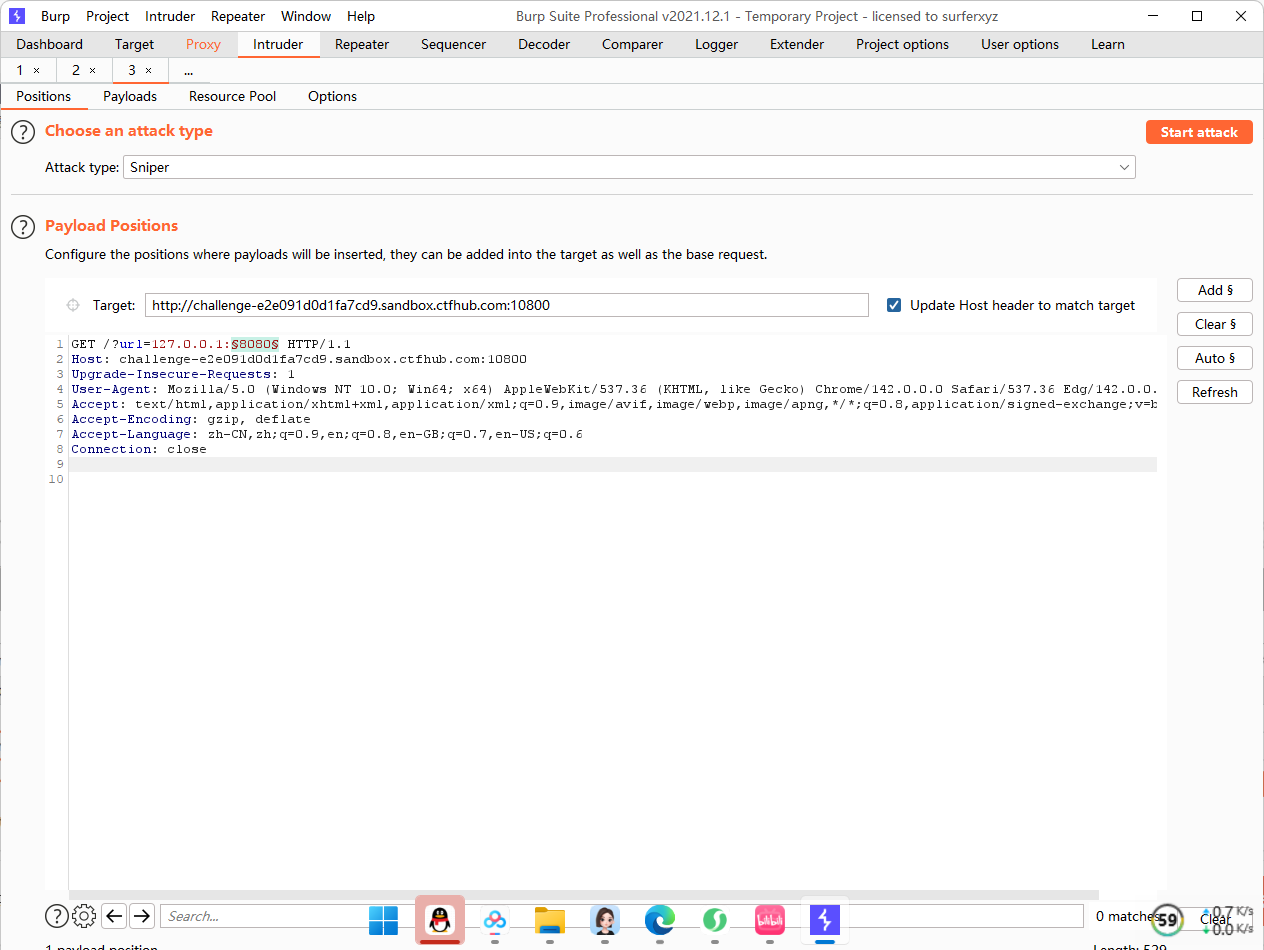Image resolution: width=1264 pixels, height=950 pixels.
Task: Click the horizontal scrollbar under request editor
Action: tap(583, 895)
